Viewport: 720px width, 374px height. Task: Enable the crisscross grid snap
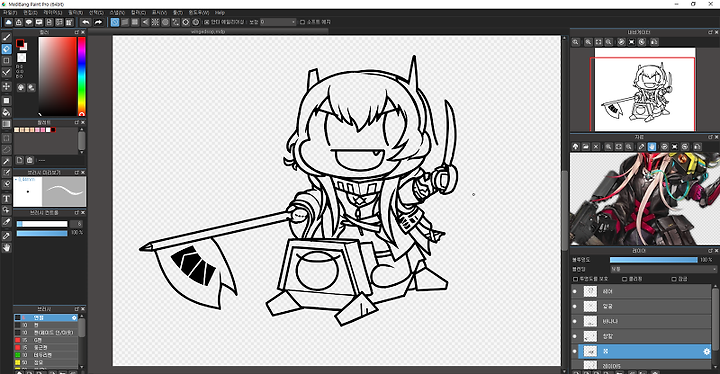(x=135, y=22)
